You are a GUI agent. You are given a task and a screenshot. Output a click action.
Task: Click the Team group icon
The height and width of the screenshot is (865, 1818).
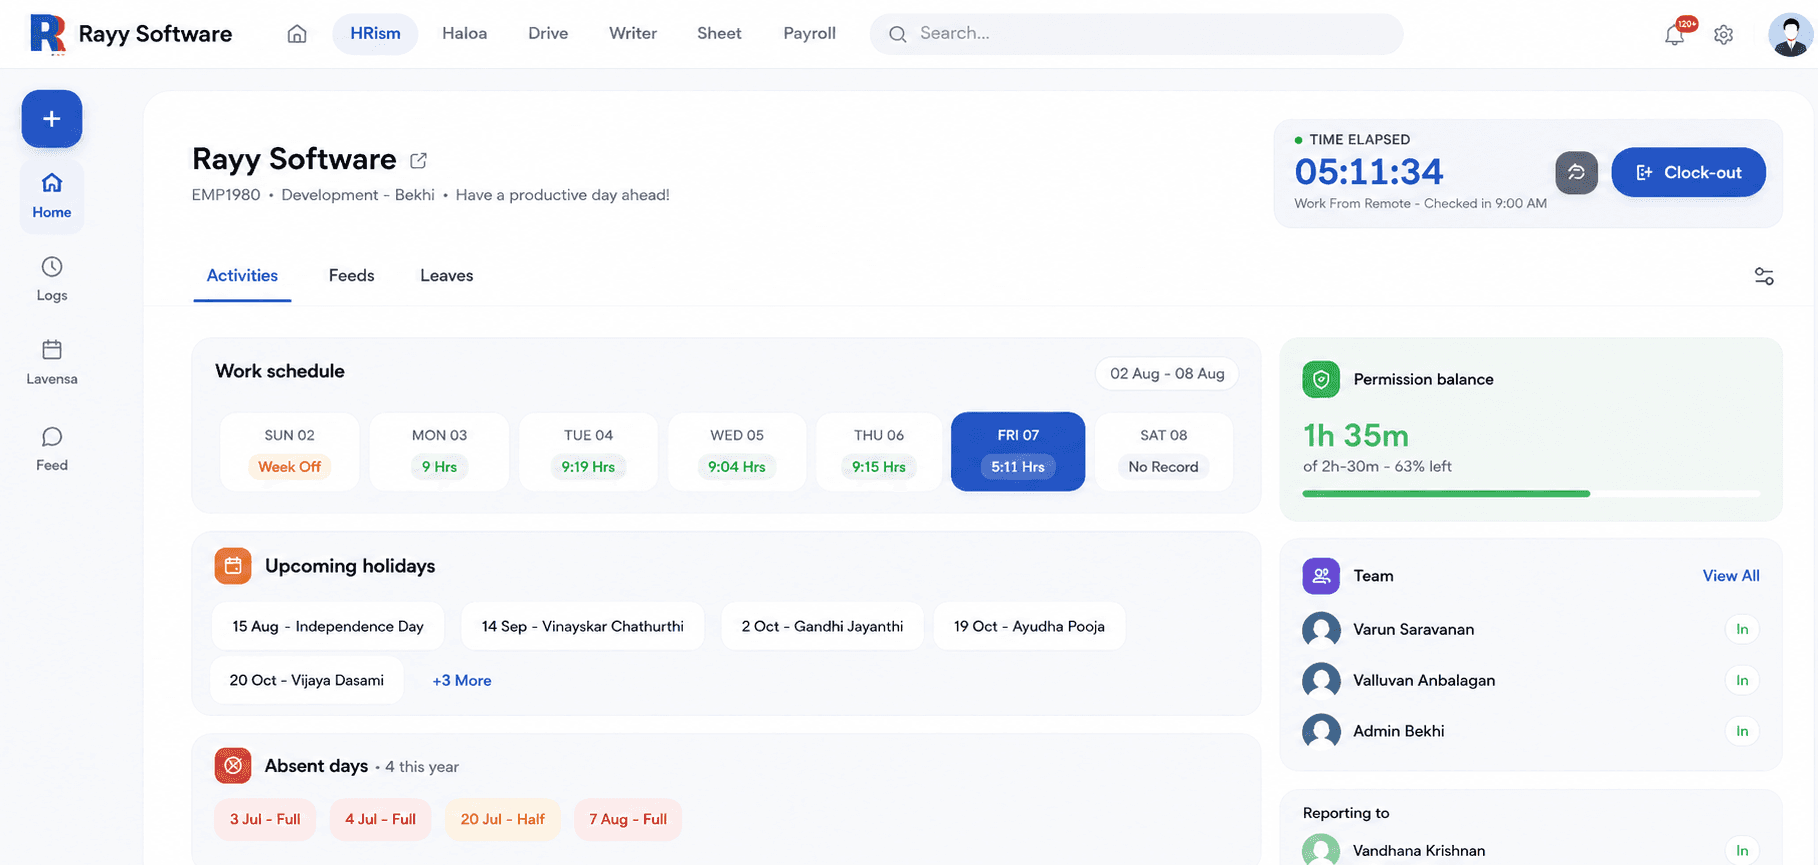click(x=1321, y=576)
